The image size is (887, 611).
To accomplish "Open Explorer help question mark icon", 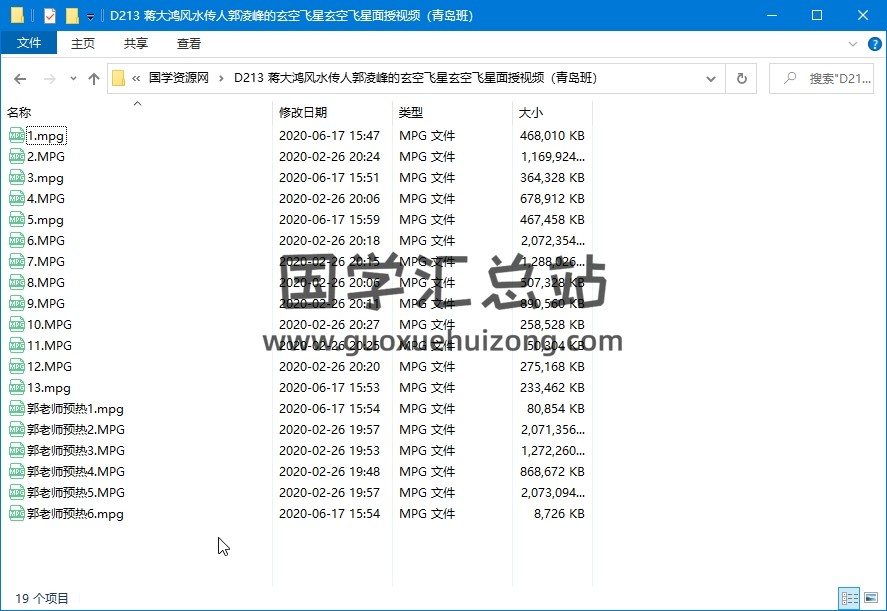I will click(x=875, y=44).
